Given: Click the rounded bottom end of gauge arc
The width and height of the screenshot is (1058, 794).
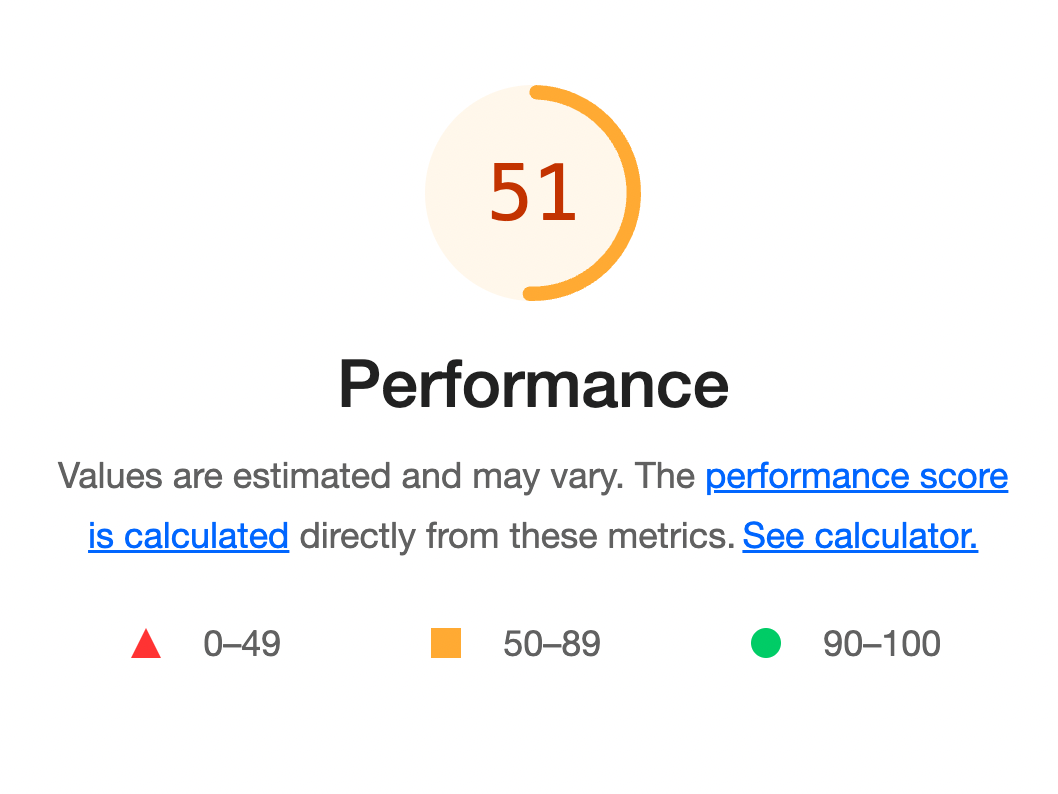Looking at the screenshot, I should (531, 293).
